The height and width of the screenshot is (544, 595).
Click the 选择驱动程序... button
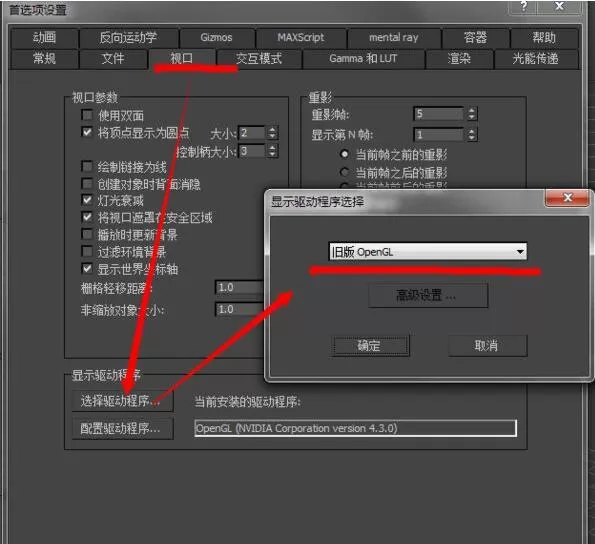click(123, 401)
